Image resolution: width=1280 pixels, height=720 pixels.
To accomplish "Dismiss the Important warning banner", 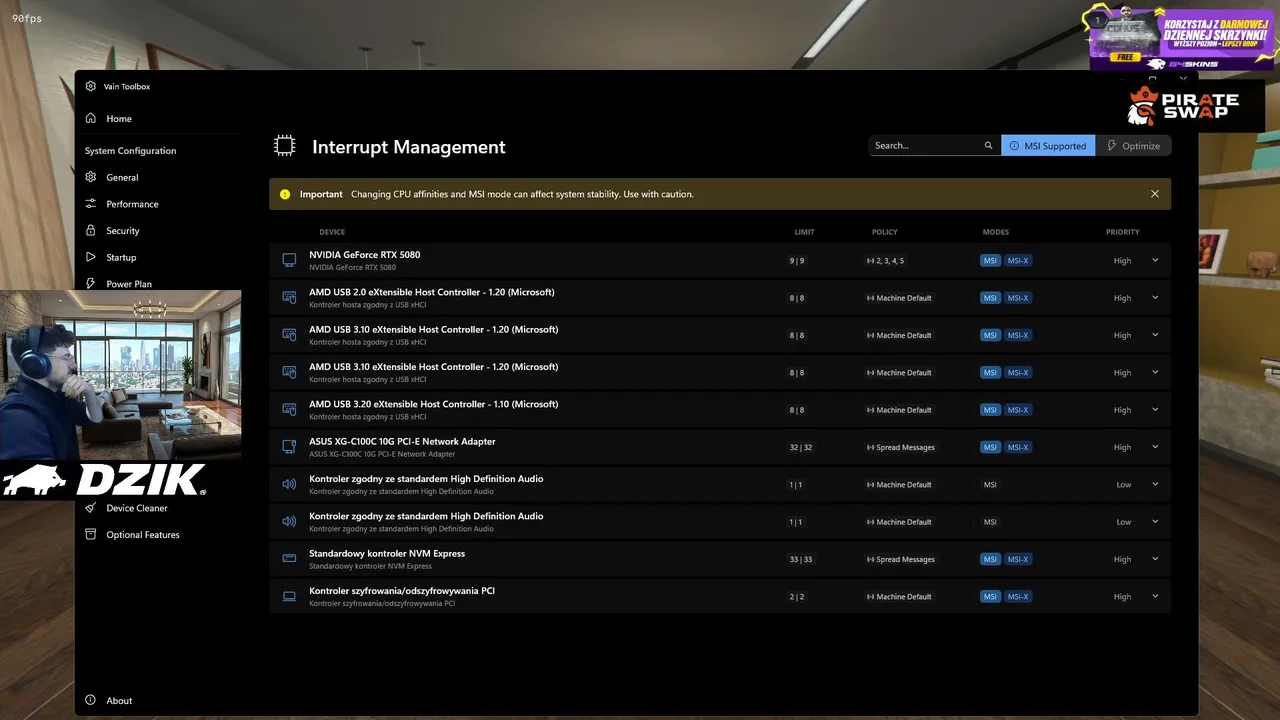I will click(1155, 194).
